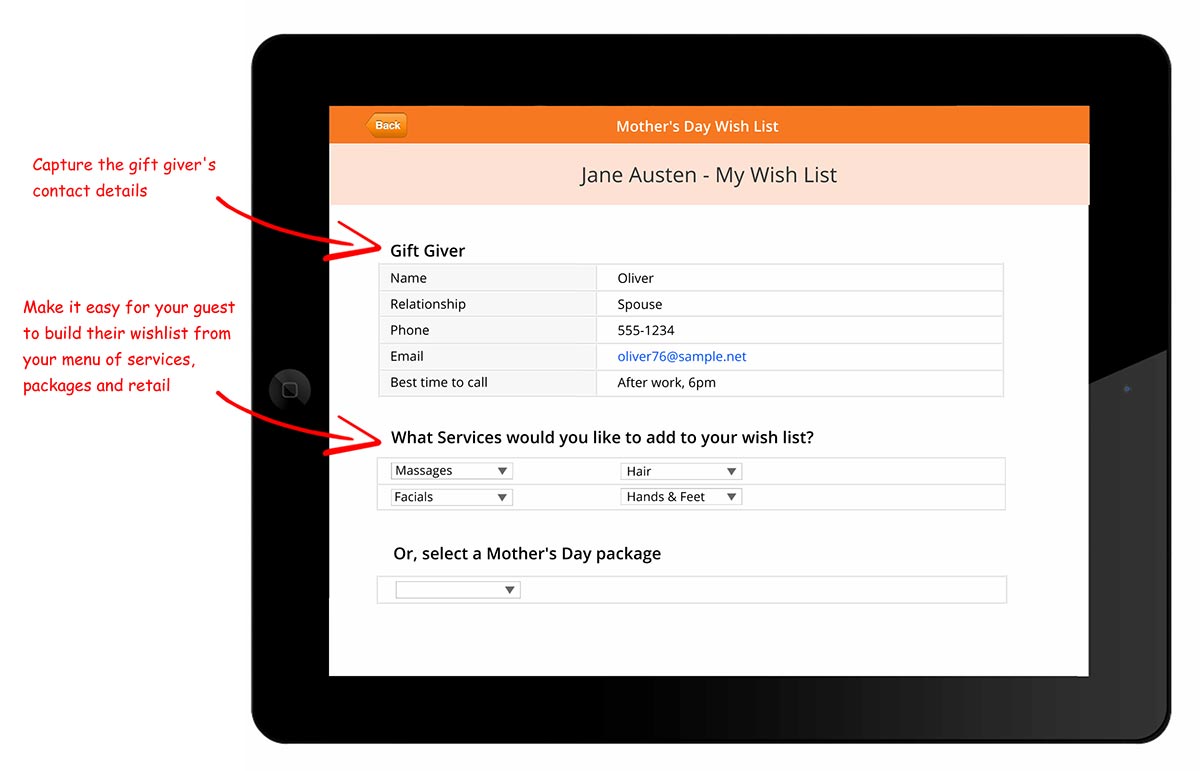Click the Back button in the orange header
Viewport: 1200px width, 771px height.
tap(386, 125)
